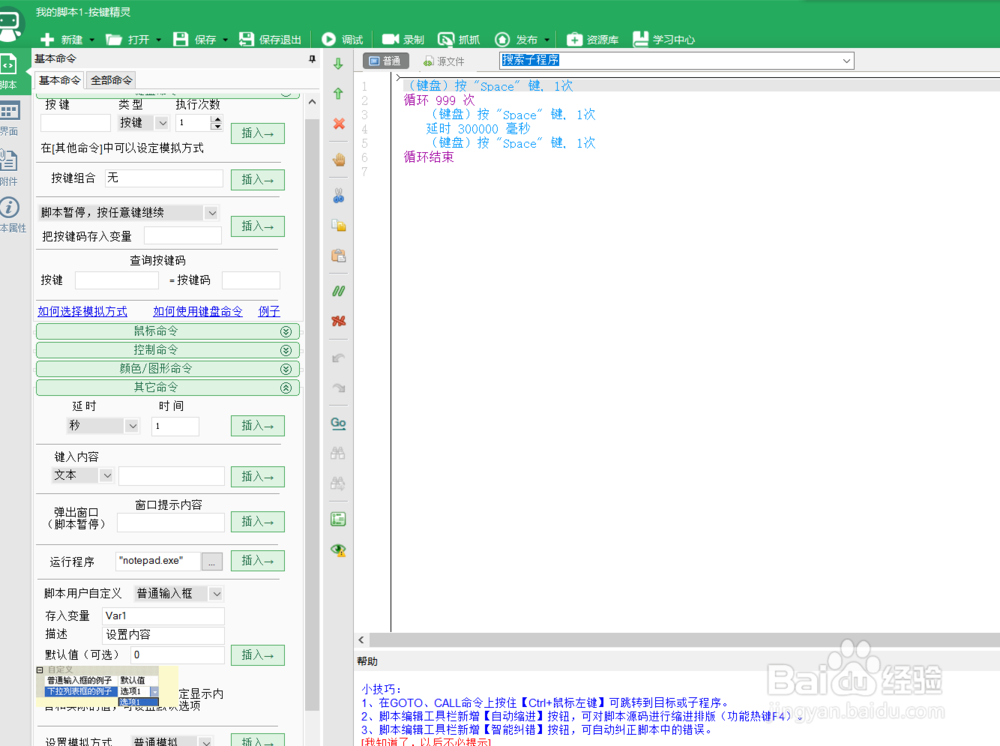The height and width of the screenshot is (746, 1000).
Task: Open the 抓抓 screen capture tool
Action: tap(459, 39)
